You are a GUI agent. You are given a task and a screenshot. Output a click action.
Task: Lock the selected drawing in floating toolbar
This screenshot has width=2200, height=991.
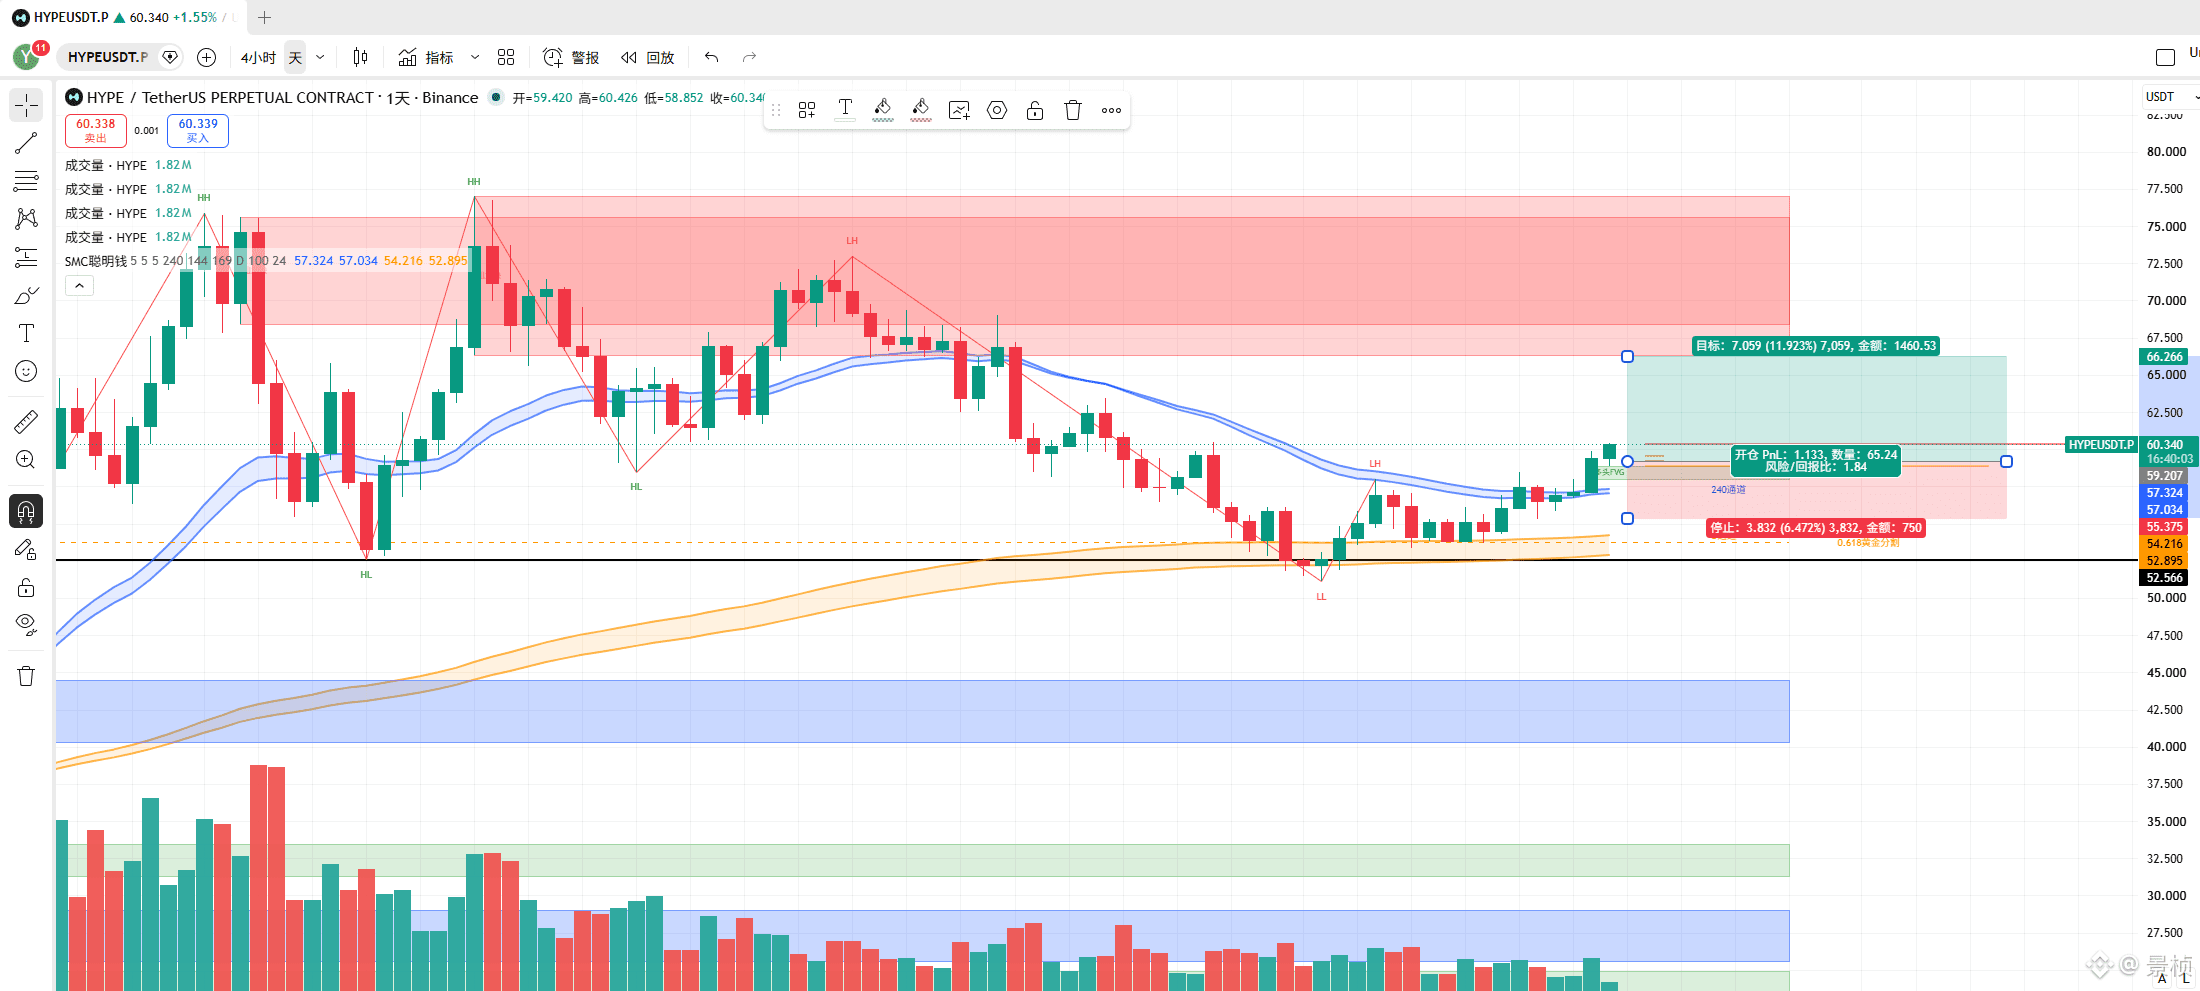coord(1035,110)
